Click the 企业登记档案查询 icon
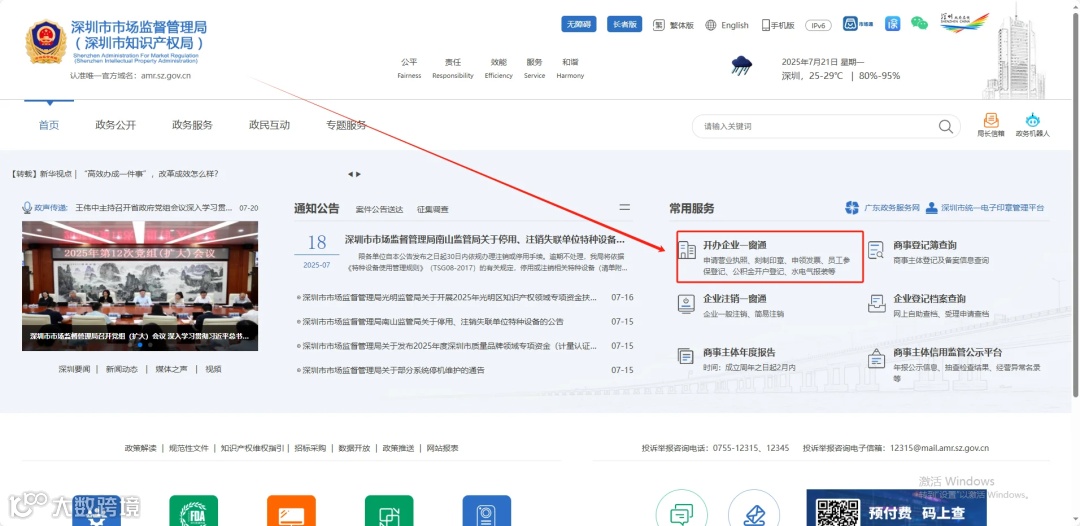 click(876, 304)
